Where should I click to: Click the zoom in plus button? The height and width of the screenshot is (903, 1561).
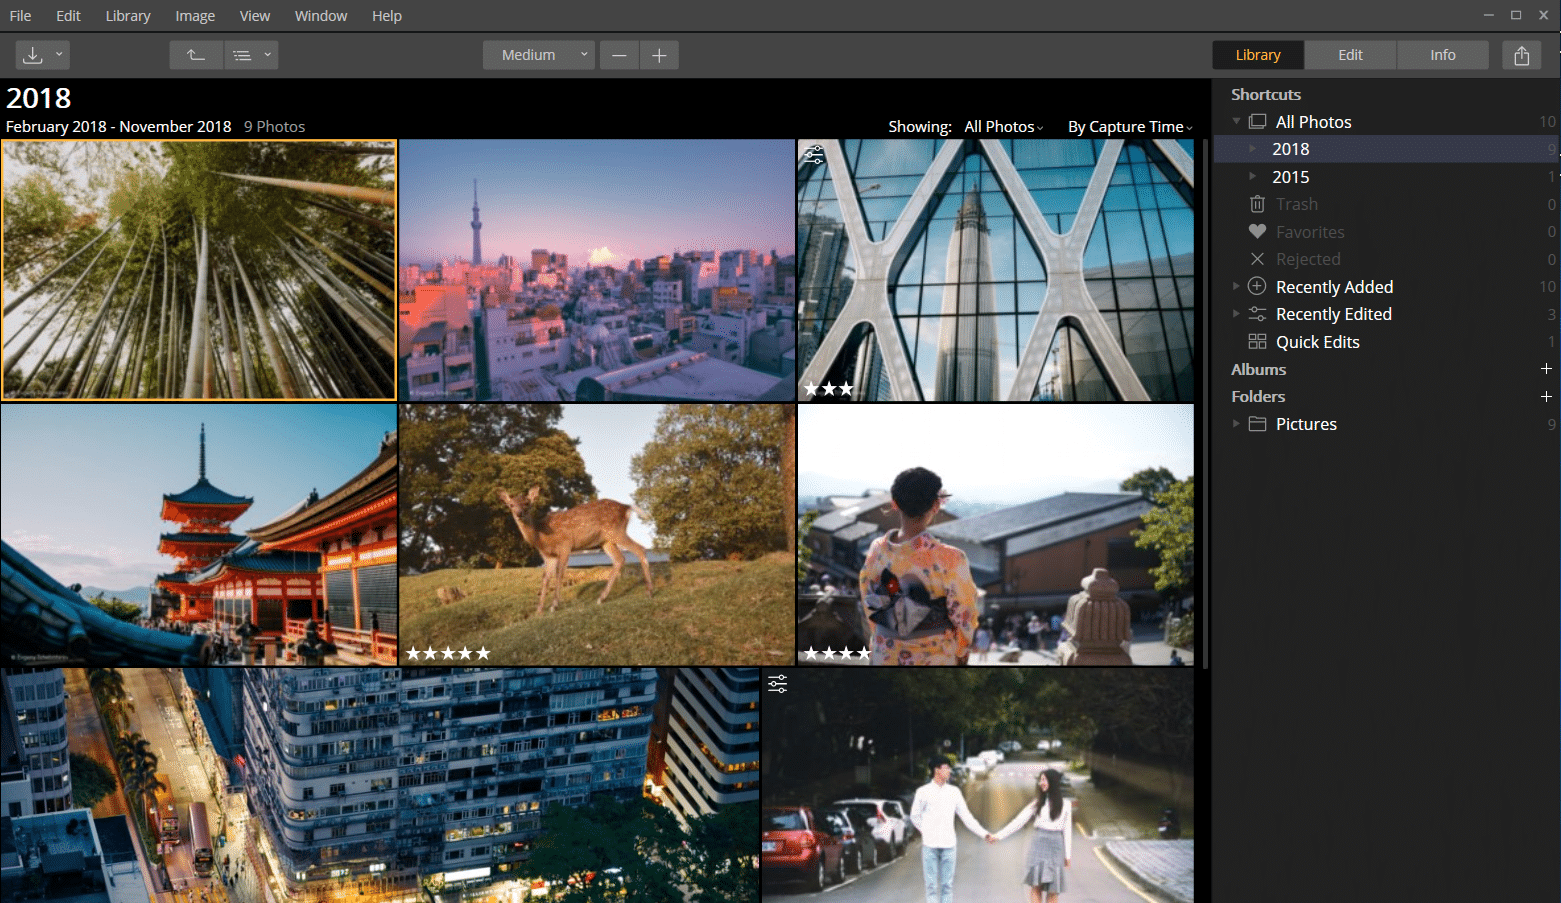tap(659, 55)
